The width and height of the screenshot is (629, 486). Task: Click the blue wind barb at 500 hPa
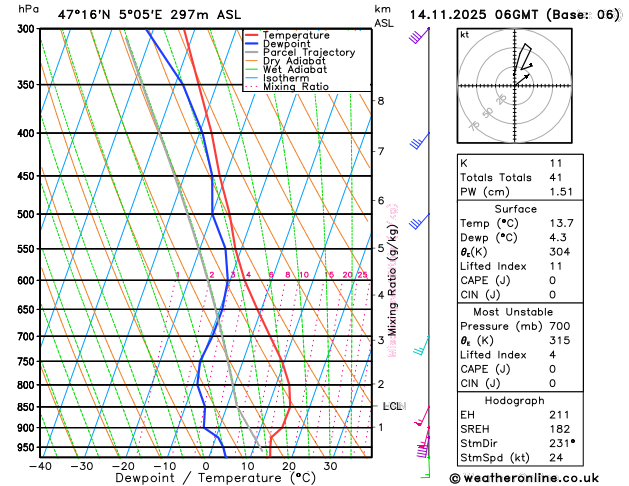419,221
